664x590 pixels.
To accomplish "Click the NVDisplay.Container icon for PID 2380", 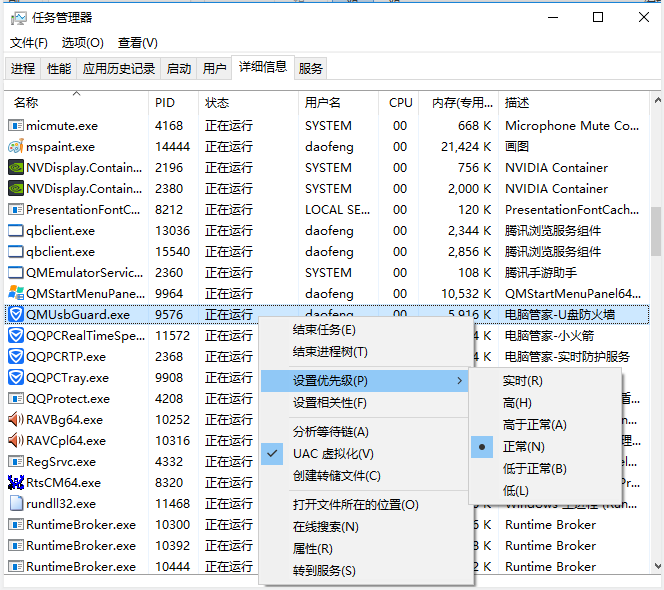I will click(16, 188).
